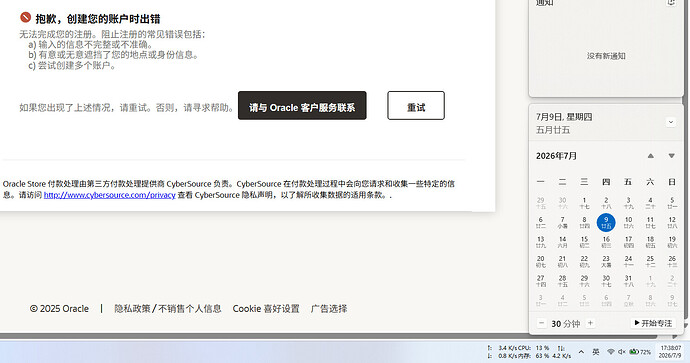Select date 25 in the calendar

[x=650, y=261]
